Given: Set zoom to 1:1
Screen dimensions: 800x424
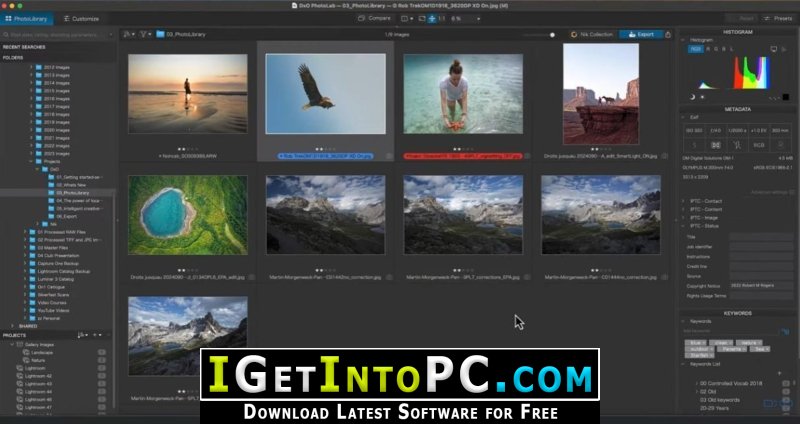Looking at the screenshot, I should tap(442, 19).
